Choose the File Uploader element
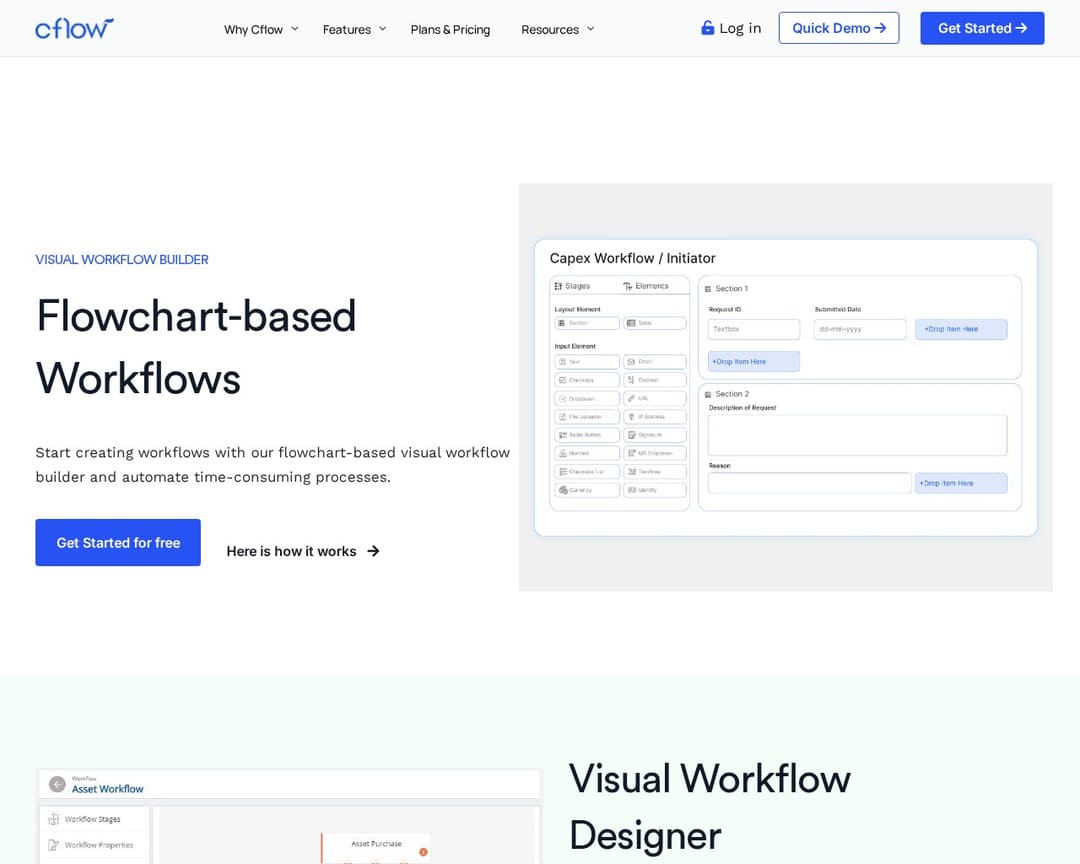The image size is (1080, 864). click(x=587, y=417)
